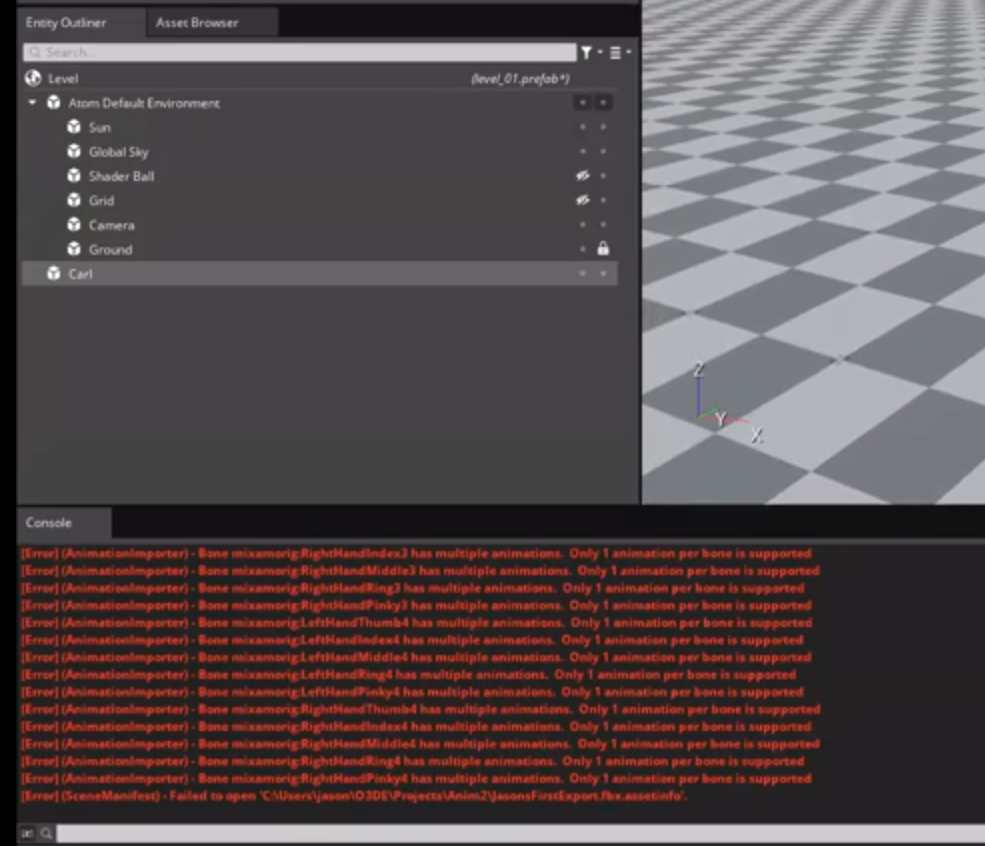
Task: Click the cube icon beside Sun entity
Action: tap(72, 127)
